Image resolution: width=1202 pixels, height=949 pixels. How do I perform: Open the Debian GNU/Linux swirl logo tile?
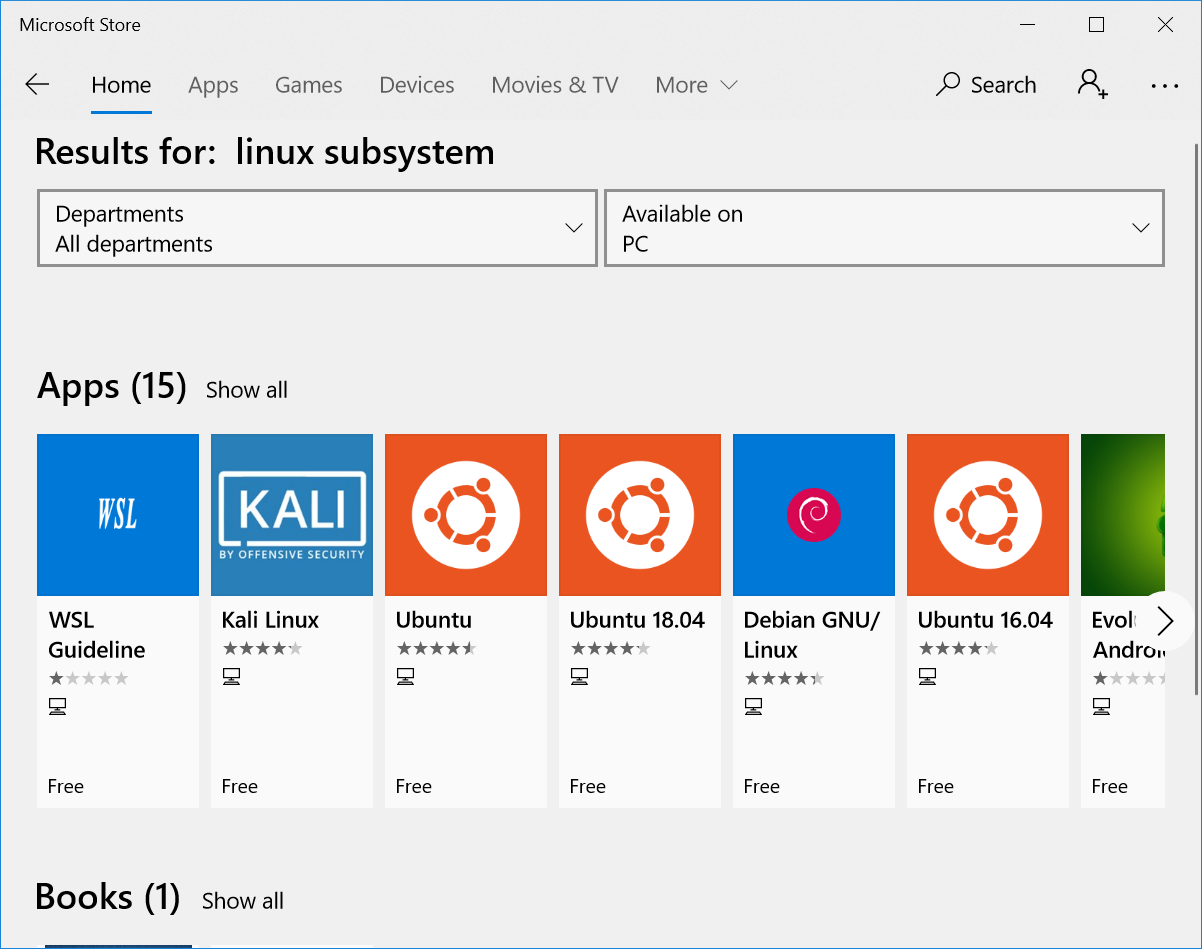point(814,515)
